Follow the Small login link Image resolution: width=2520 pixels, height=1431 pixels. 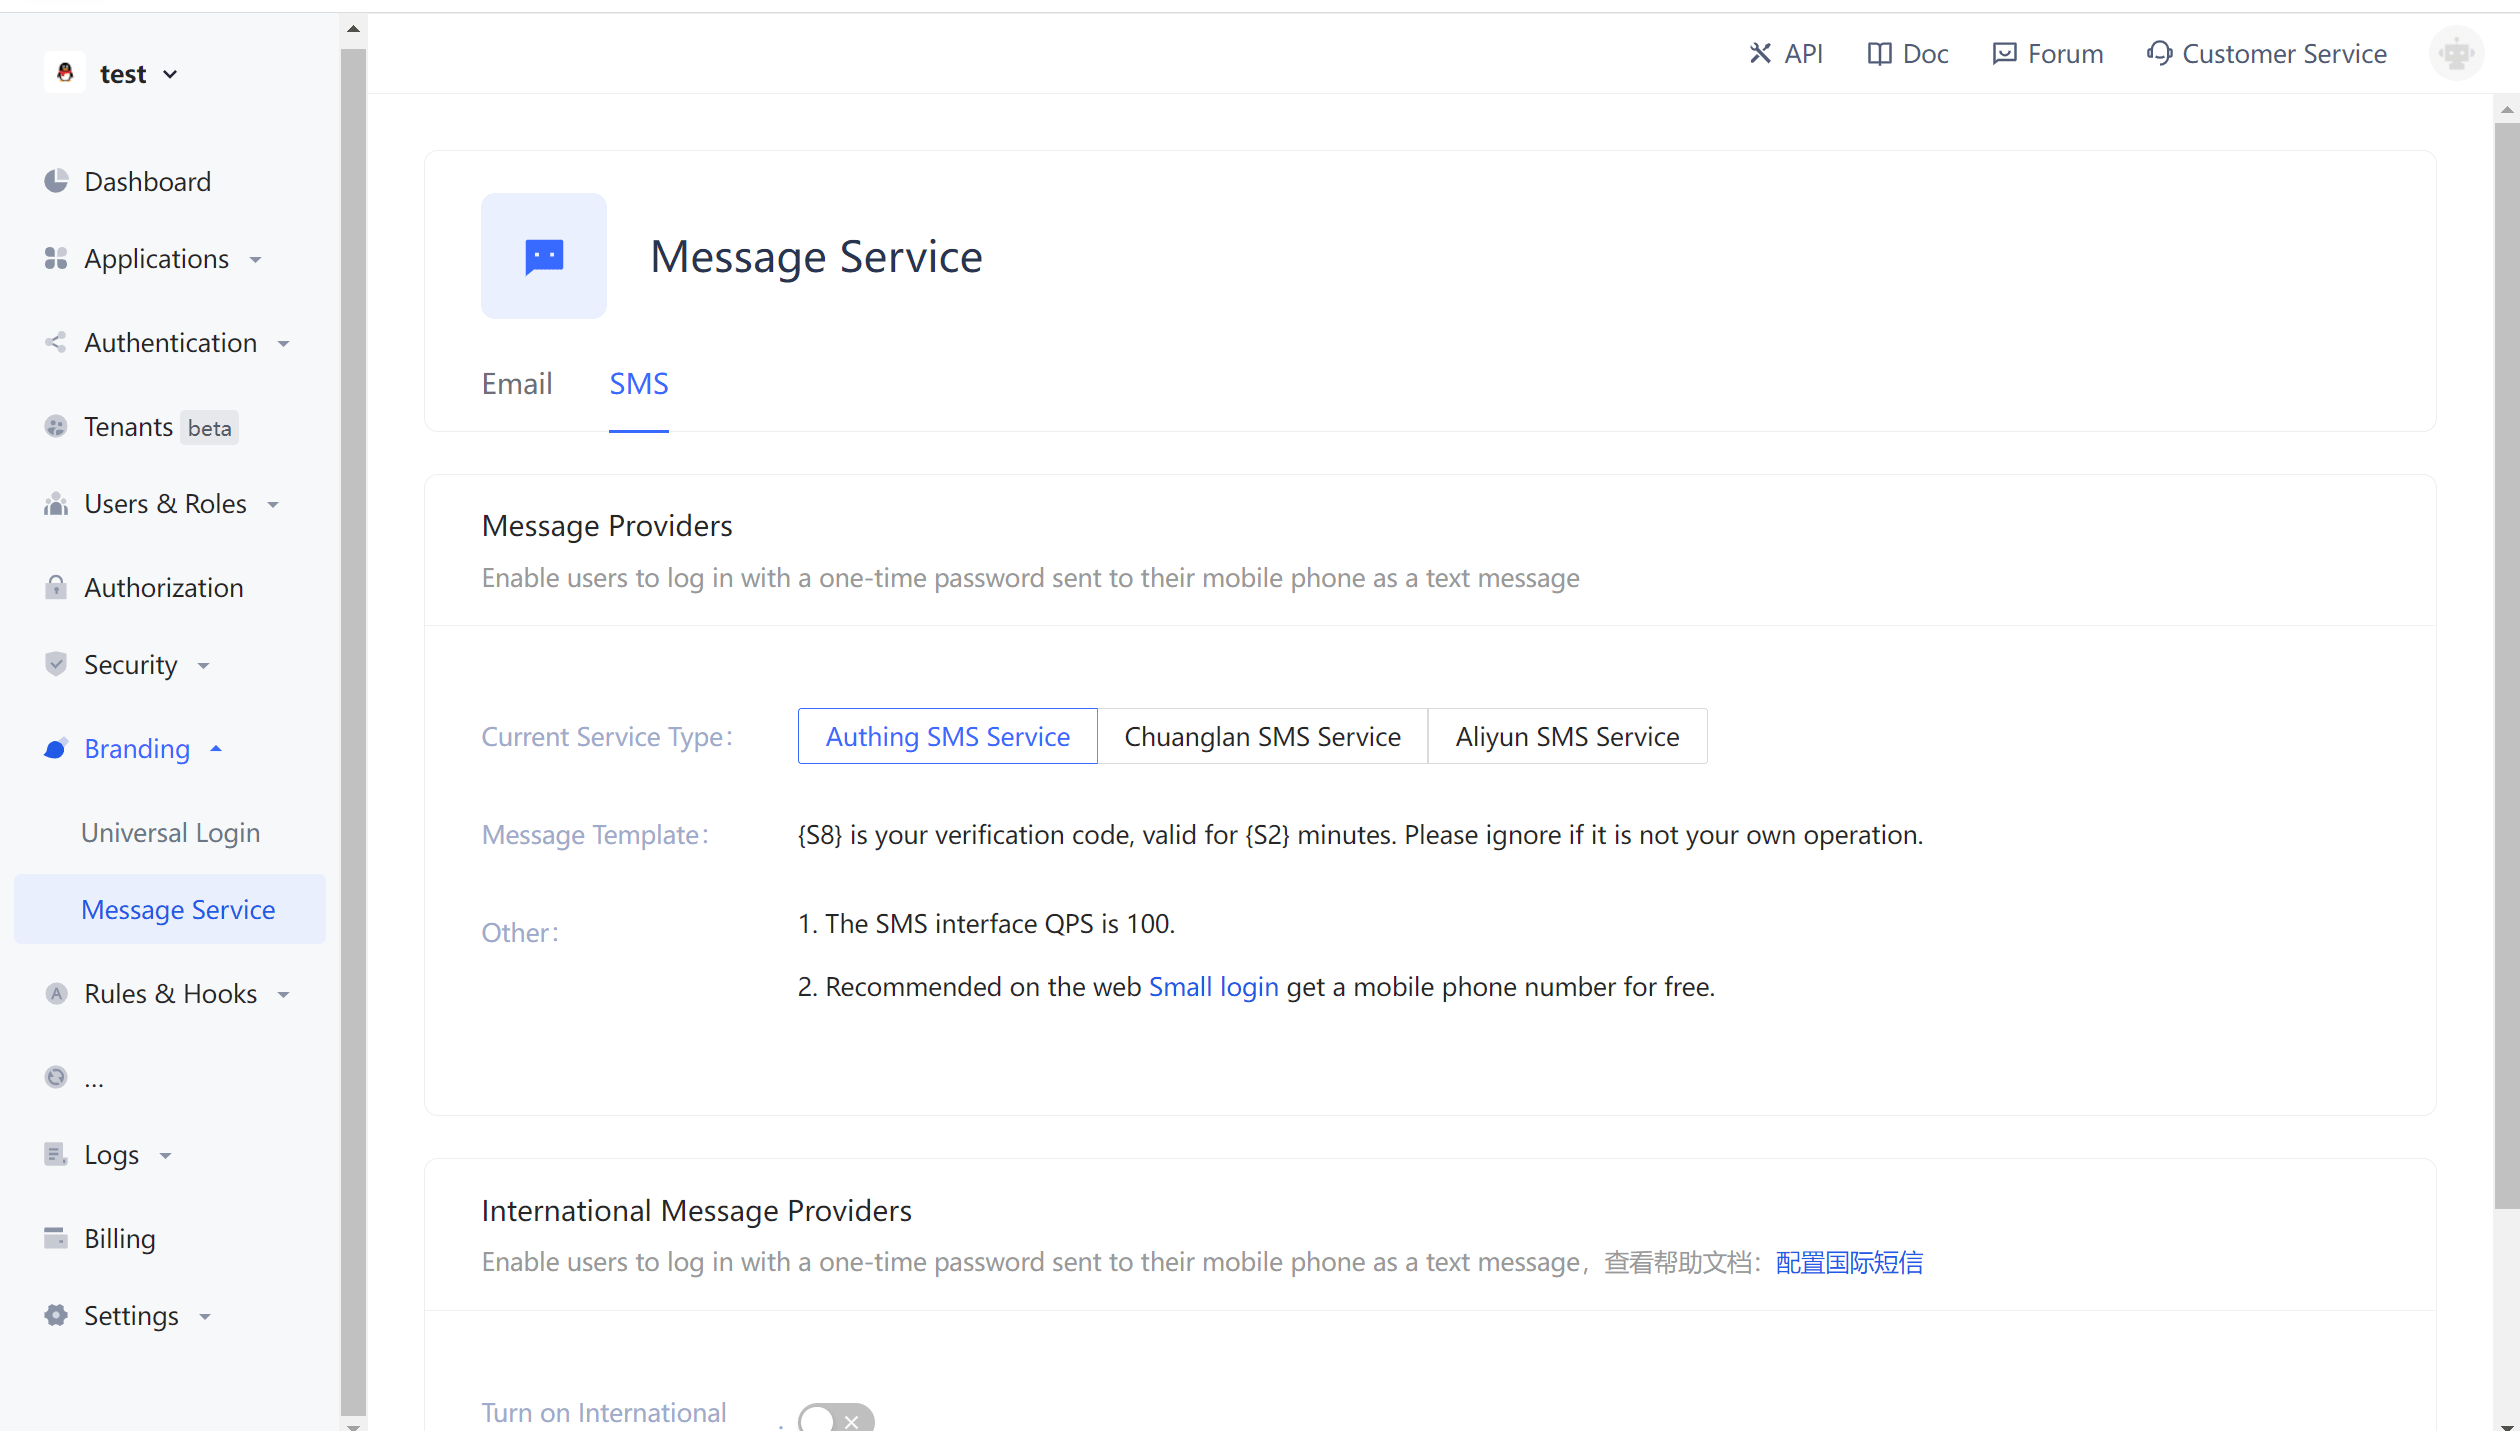point(1213,987)
